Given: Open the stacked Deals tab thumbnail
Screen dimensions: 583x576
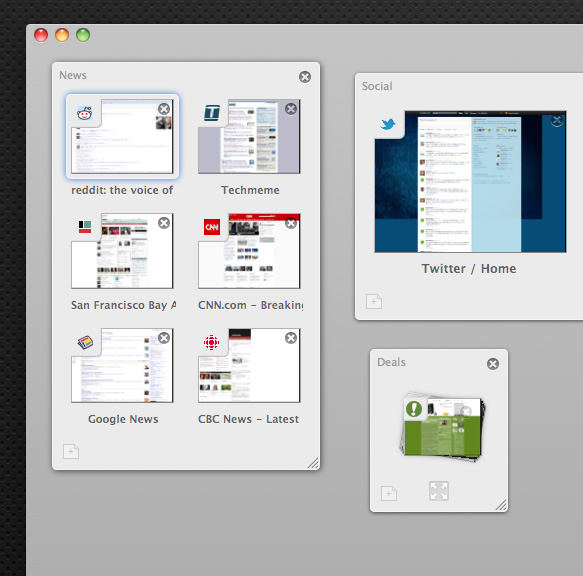Looking at the screenshot, I should pos(442,427).
